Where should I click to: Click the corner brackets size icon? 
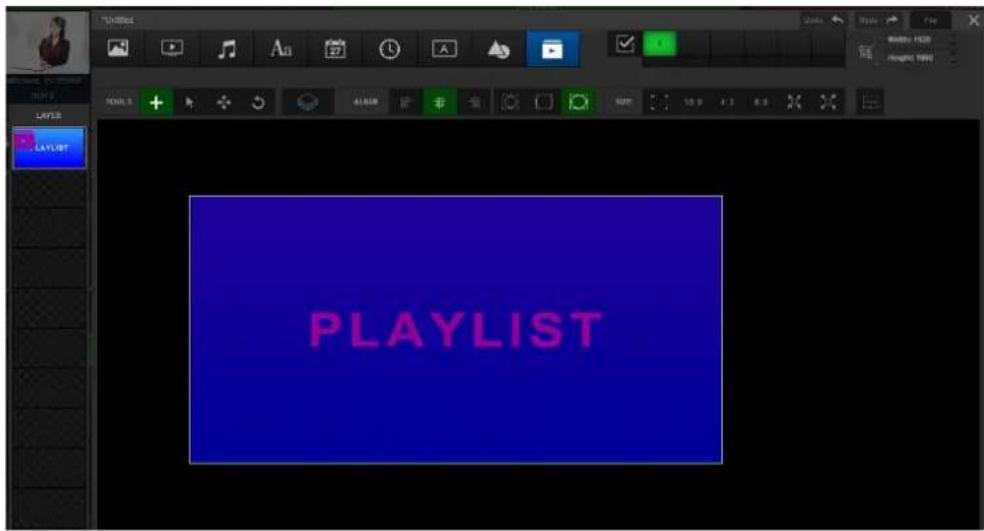658,102
